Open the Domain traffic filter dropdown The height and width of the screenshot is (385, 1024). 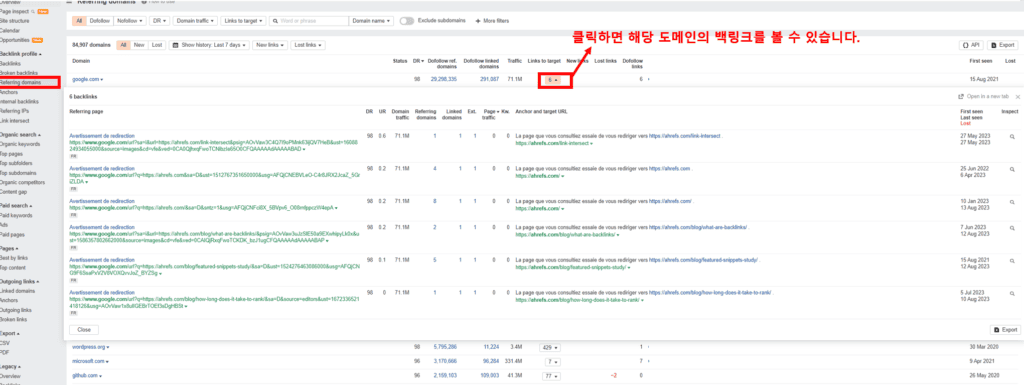click(195, 21)
